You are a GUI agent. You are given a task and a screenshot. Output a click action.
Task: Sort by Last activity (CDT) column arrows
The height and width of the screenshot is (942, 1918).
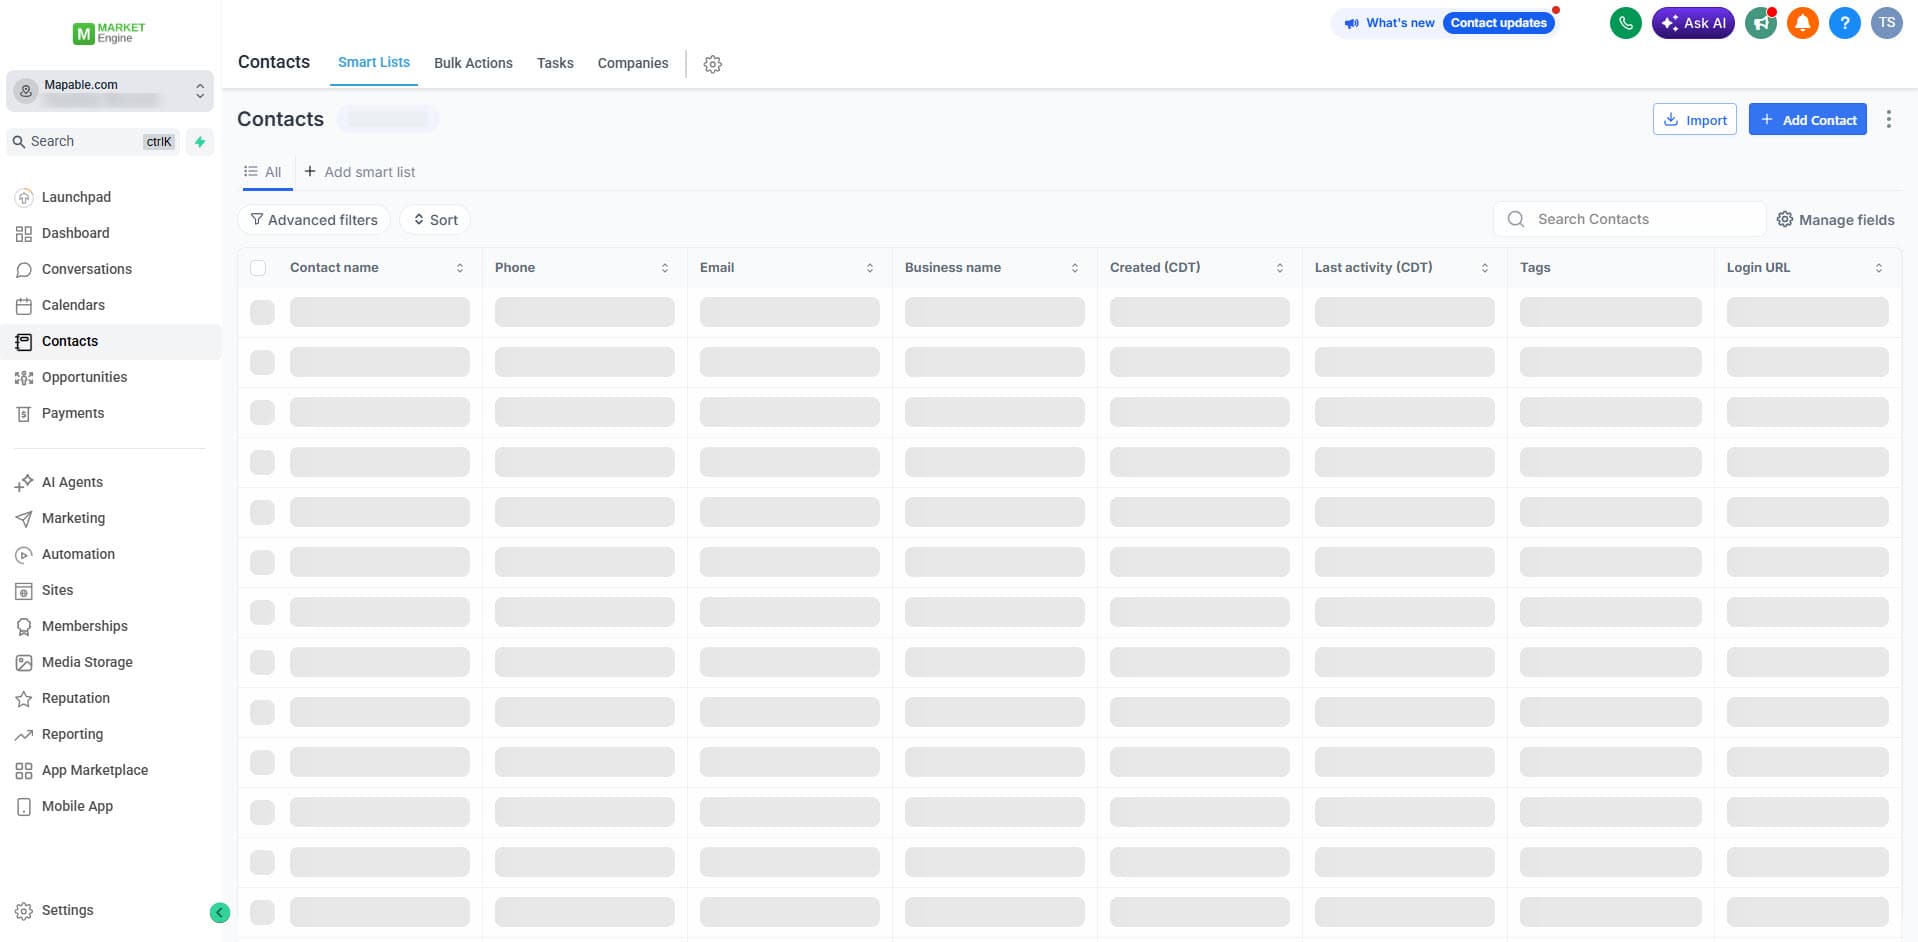1485,268
